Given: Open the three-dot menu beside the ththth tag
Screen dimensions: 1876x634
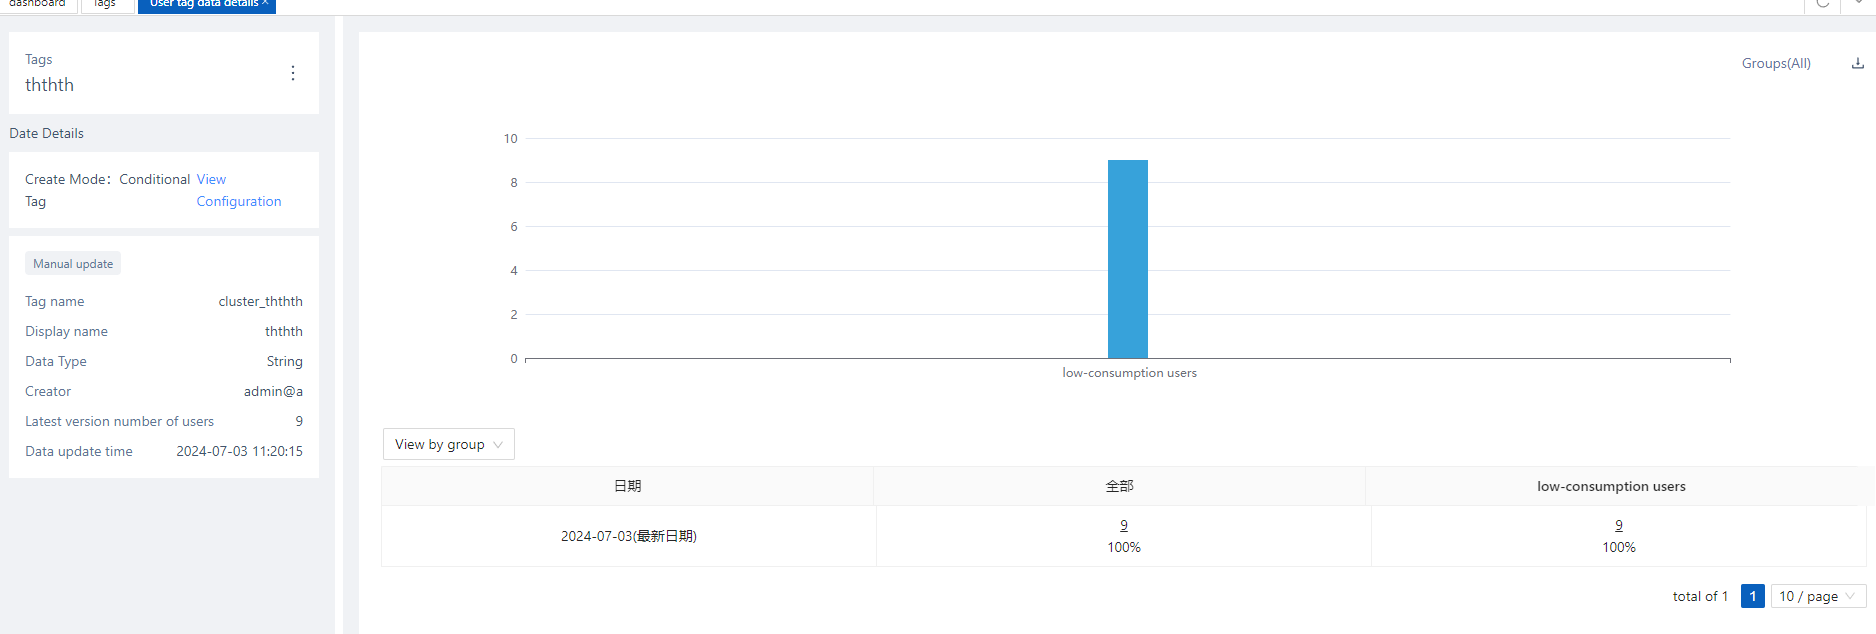Looking at the screenshot, I should pos(292,73).
